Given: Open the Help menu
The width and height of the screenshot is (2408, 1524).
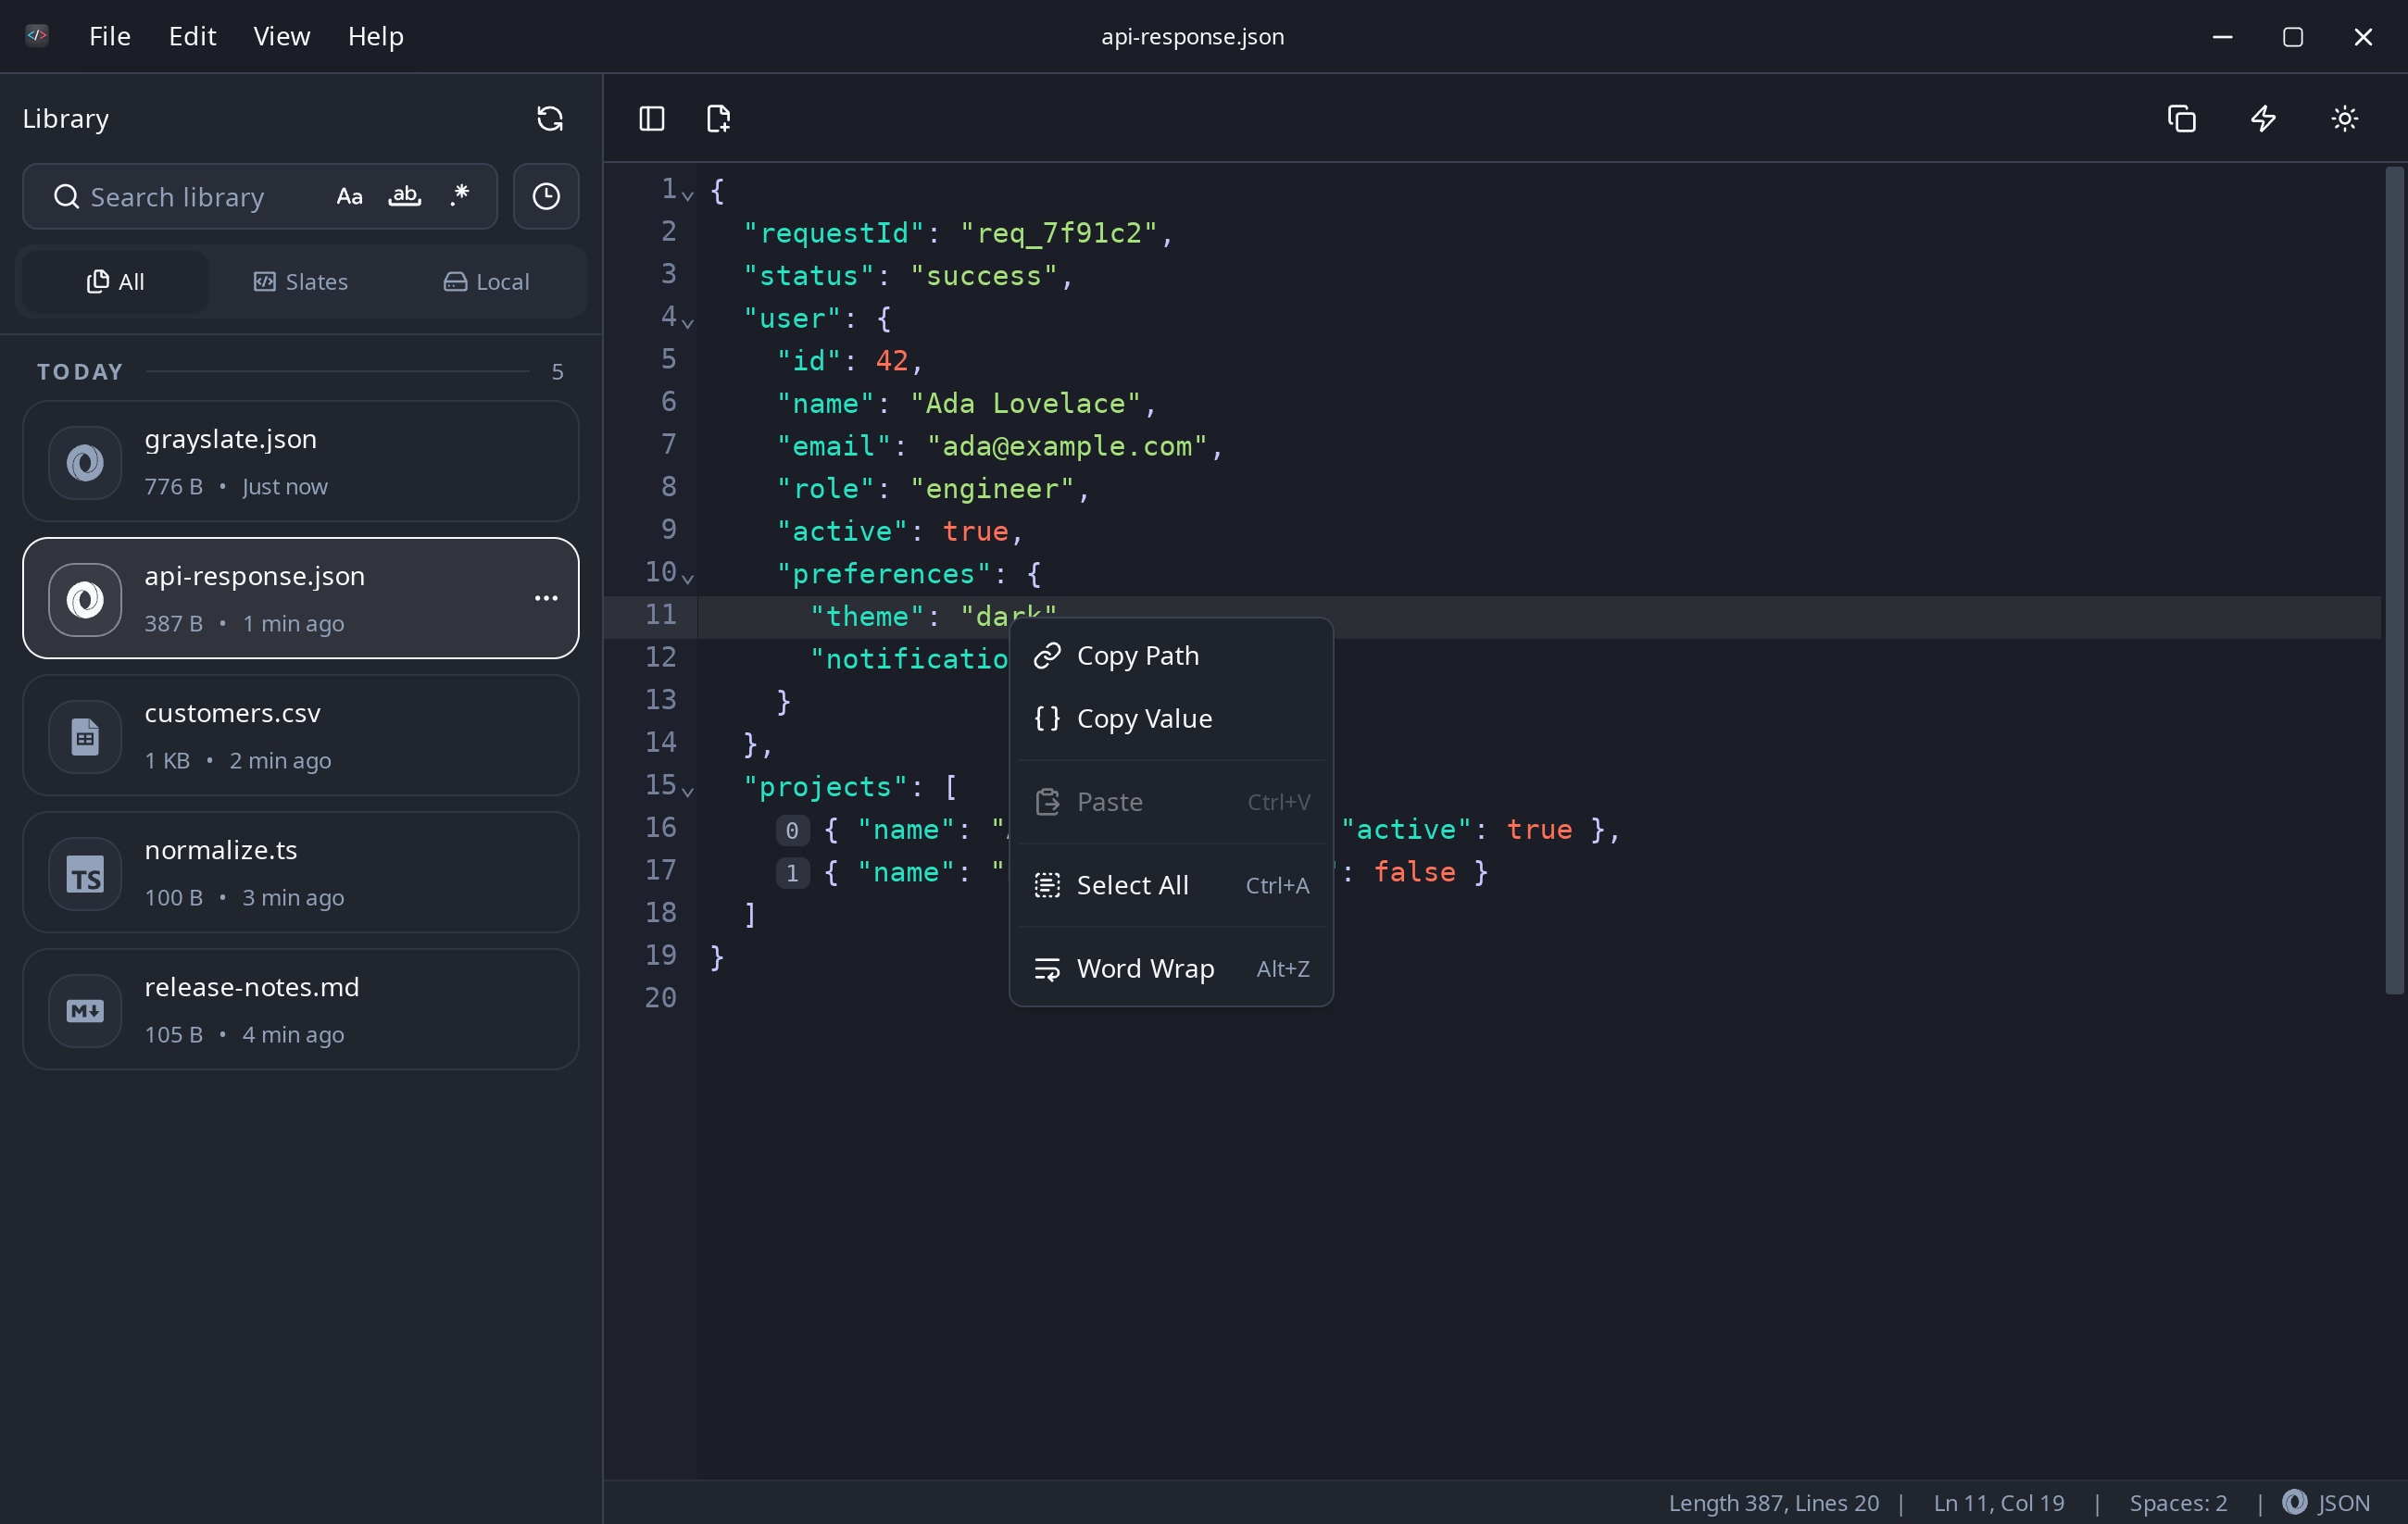Looking at the screenshot, I should pos(376,36).
